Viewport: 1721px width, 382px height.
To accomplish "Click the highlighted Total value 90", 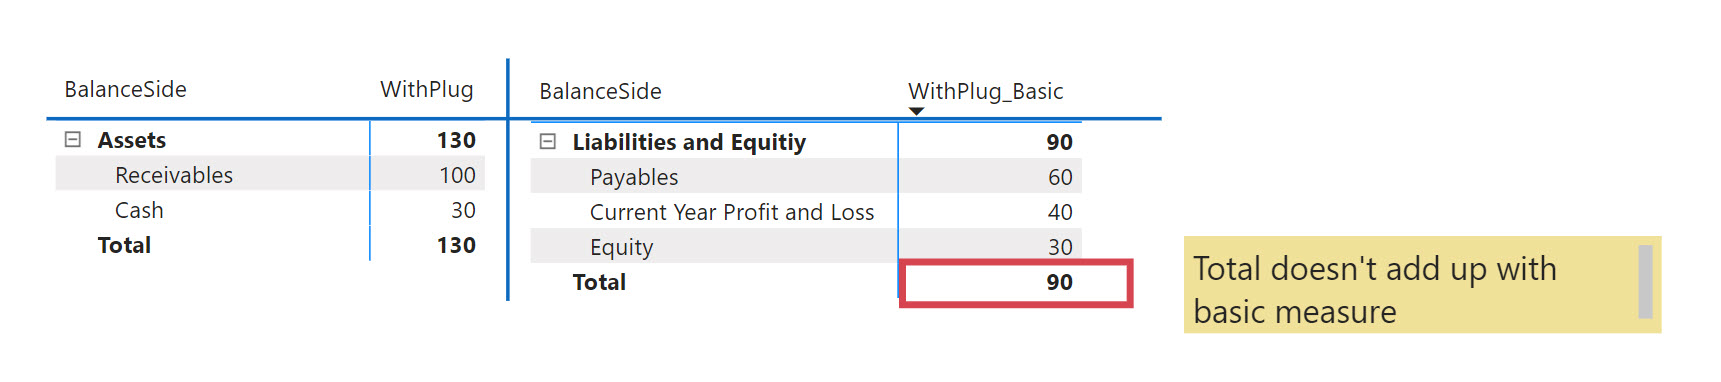I will coord(1059,282).
